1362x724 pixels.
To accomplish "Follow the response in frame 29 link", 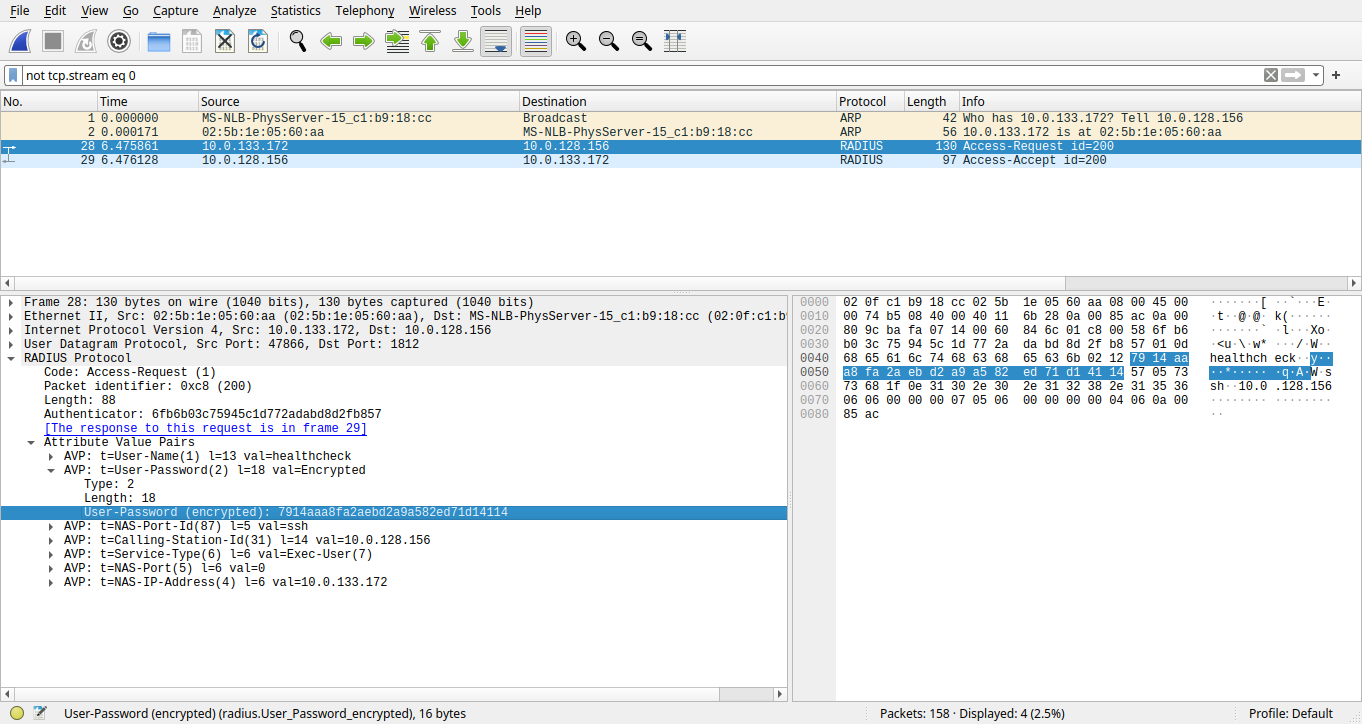I will point(205,428).
